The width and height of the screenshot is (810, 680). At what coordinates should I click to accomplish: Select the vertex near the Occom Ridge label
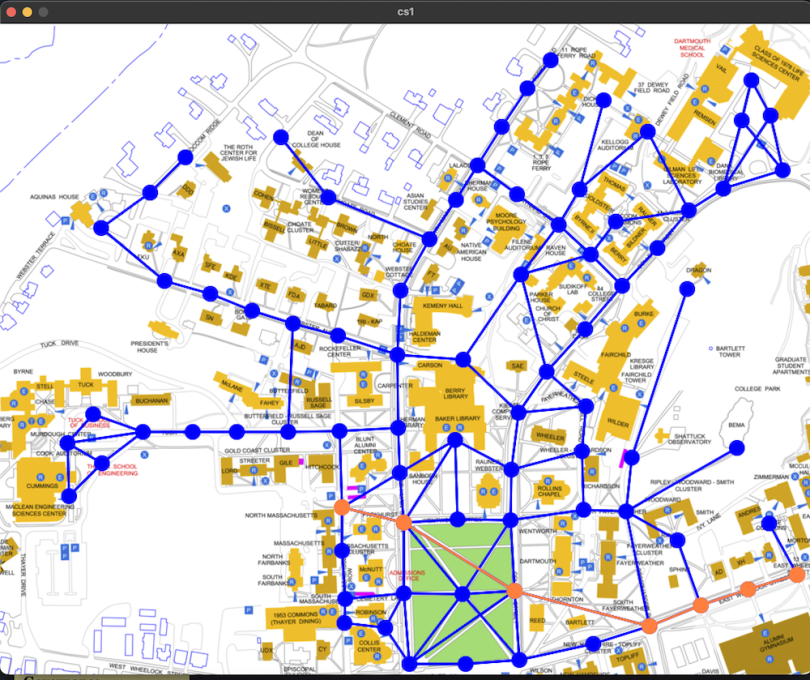coord(185,157)
